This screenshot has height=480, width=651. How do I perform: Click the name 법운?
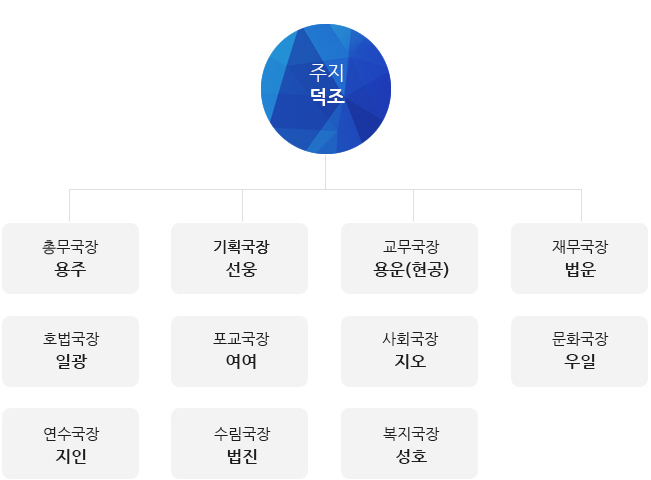(580, 269)
